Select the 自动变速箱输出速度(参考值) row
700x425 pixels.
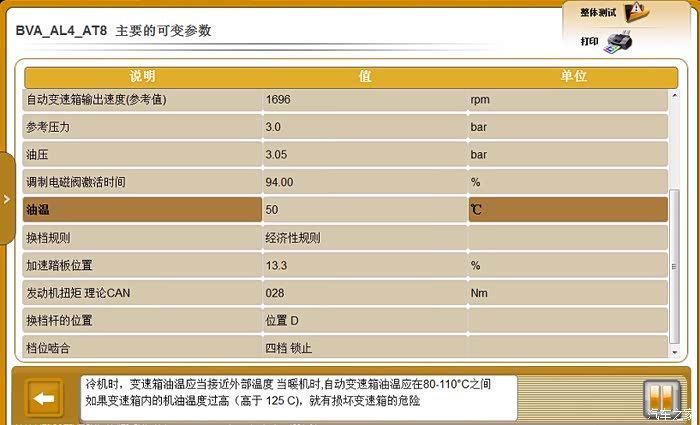pos(345,100)
